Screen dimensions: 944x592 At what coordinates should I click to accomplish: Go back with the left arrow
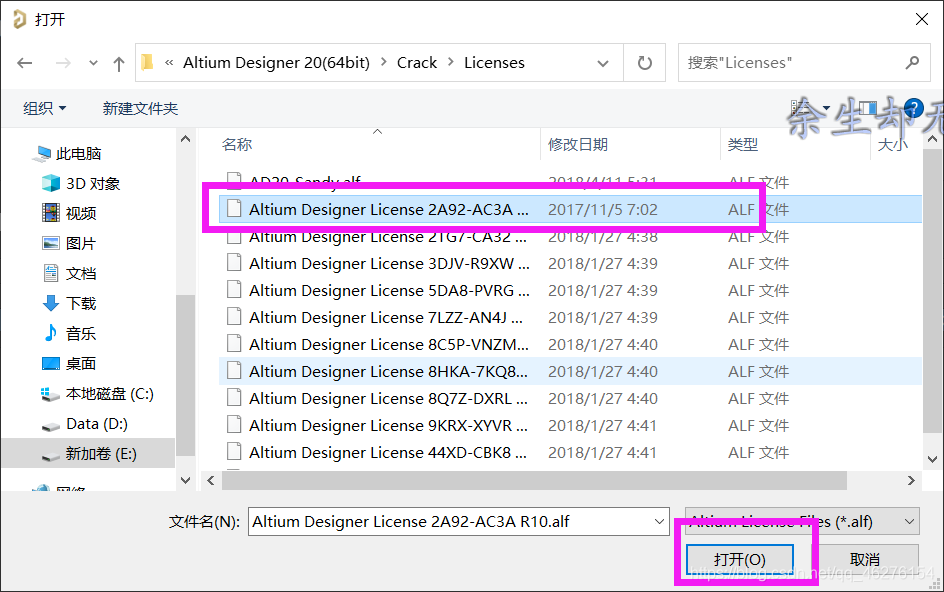[25, 63]
